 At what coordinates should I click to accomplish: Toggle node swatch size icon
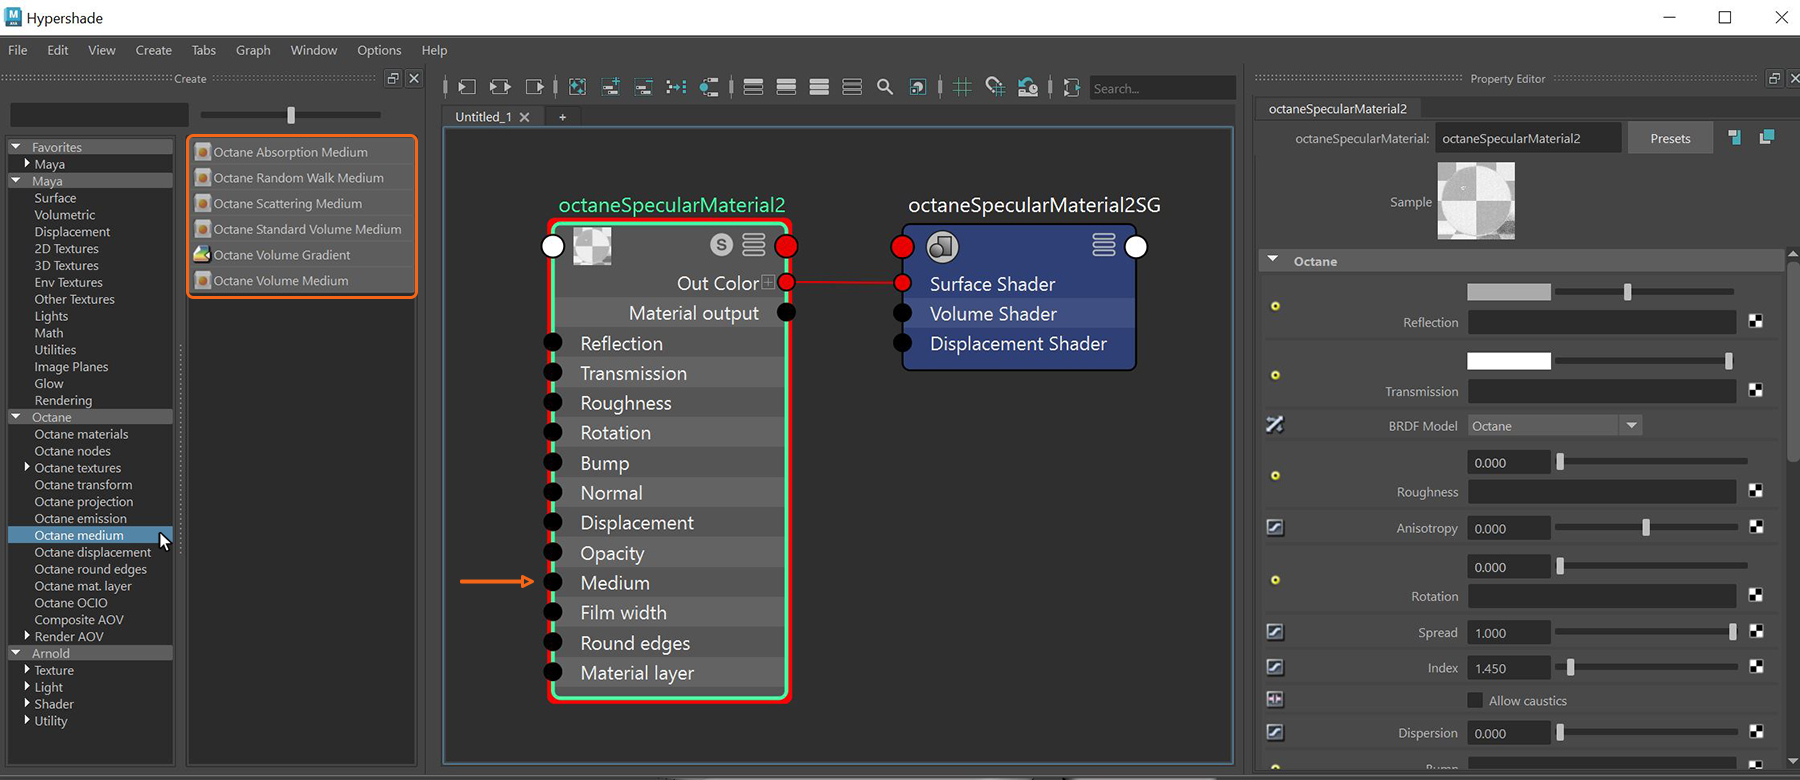coord(918,88)
